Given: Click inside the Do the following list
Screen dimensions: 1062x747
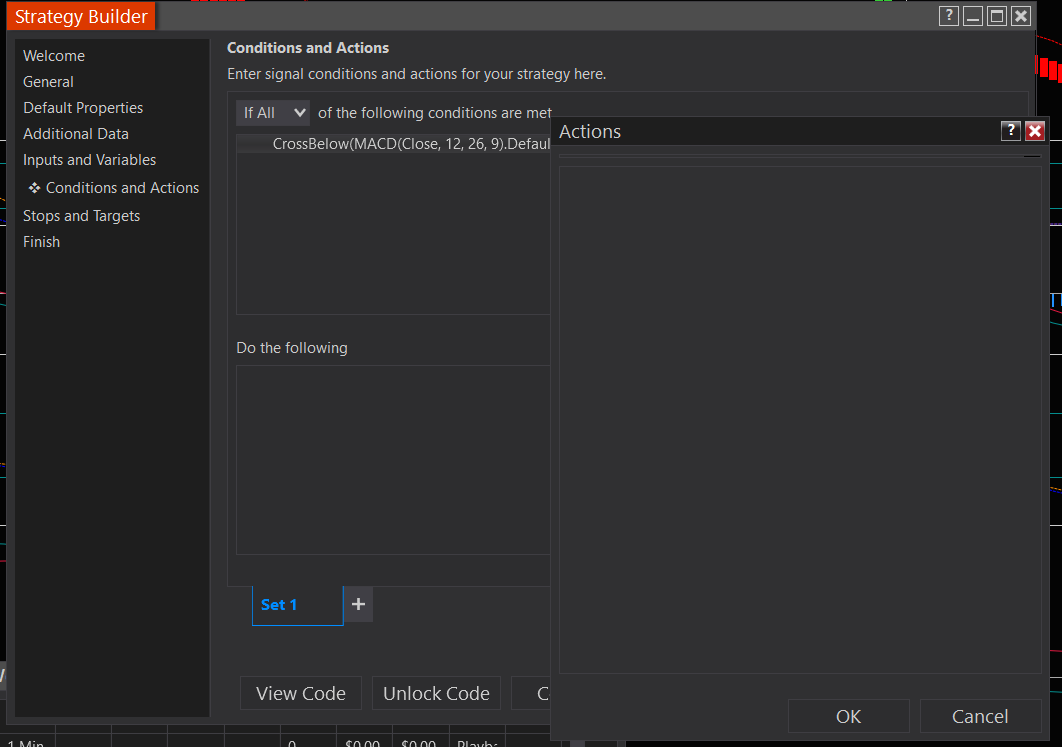Looking at the screenshot, I should pos(393,460).
